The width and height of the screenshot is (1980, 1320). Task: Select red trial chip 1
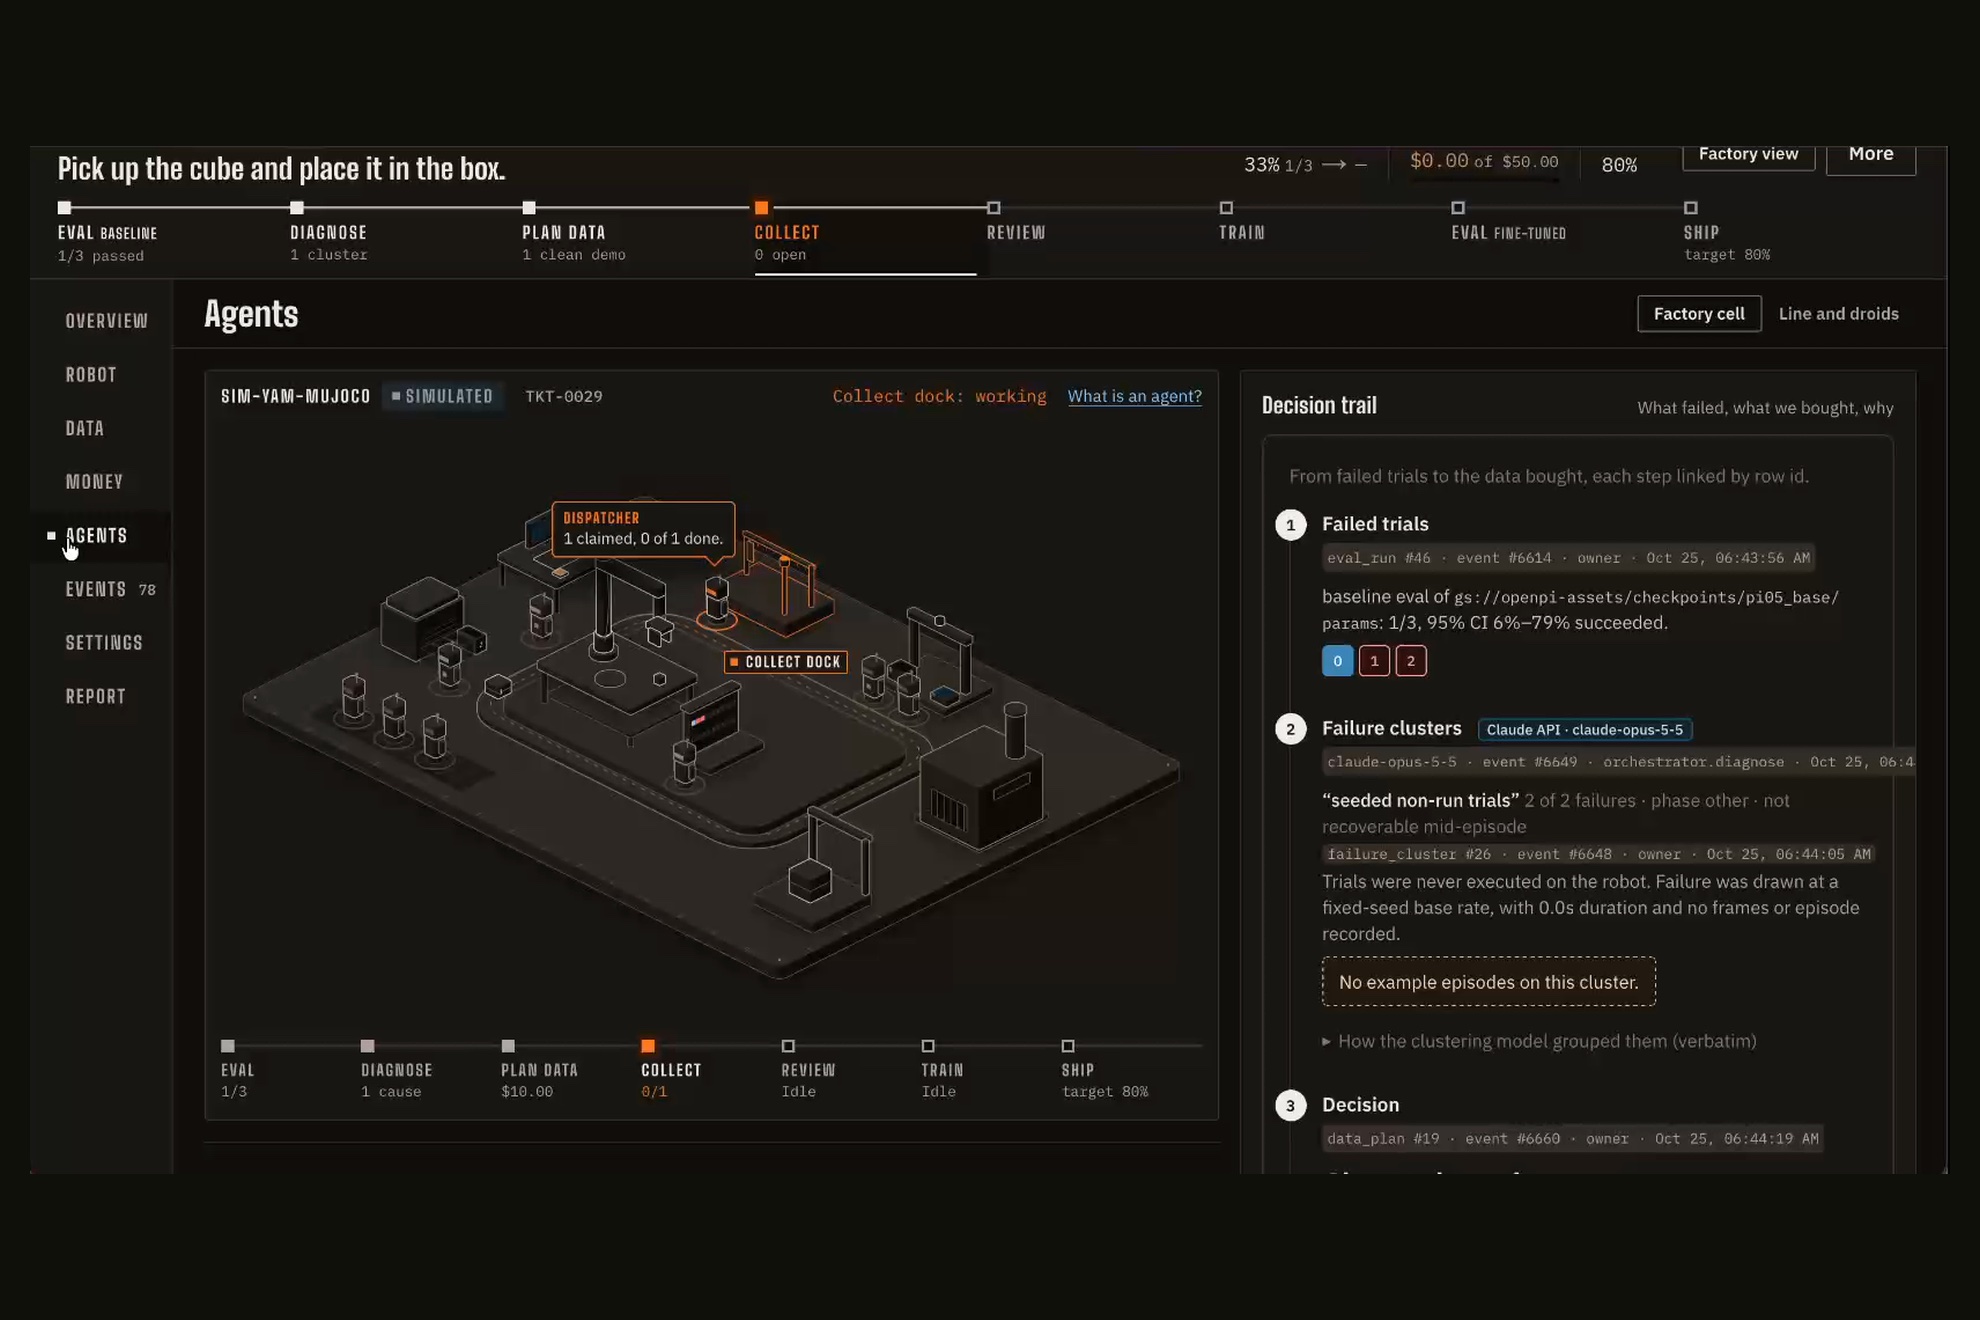point(1374,661)
